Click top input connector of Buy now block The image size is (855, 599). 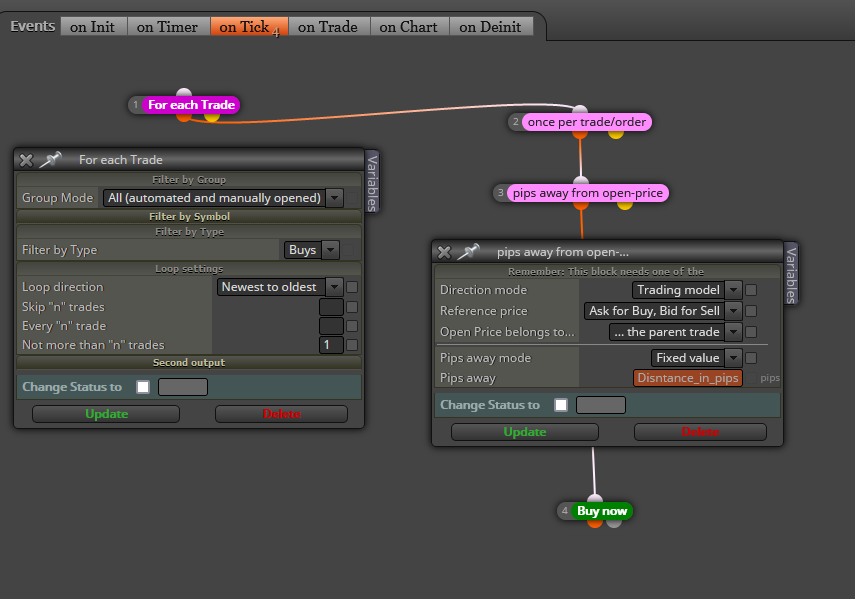(595, 499)
